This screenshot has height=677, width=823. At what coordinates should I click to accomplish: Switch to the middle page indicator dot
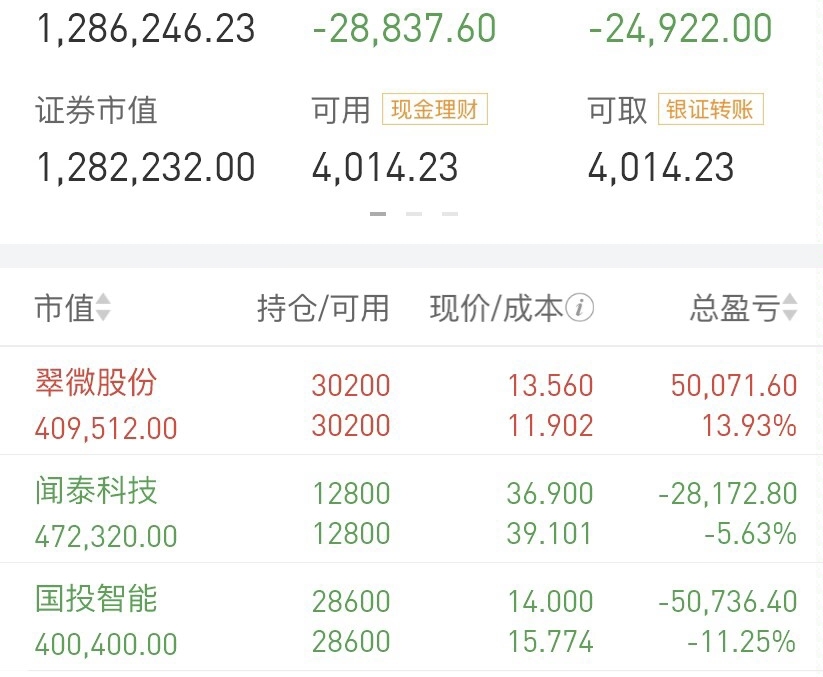(414, 214)
